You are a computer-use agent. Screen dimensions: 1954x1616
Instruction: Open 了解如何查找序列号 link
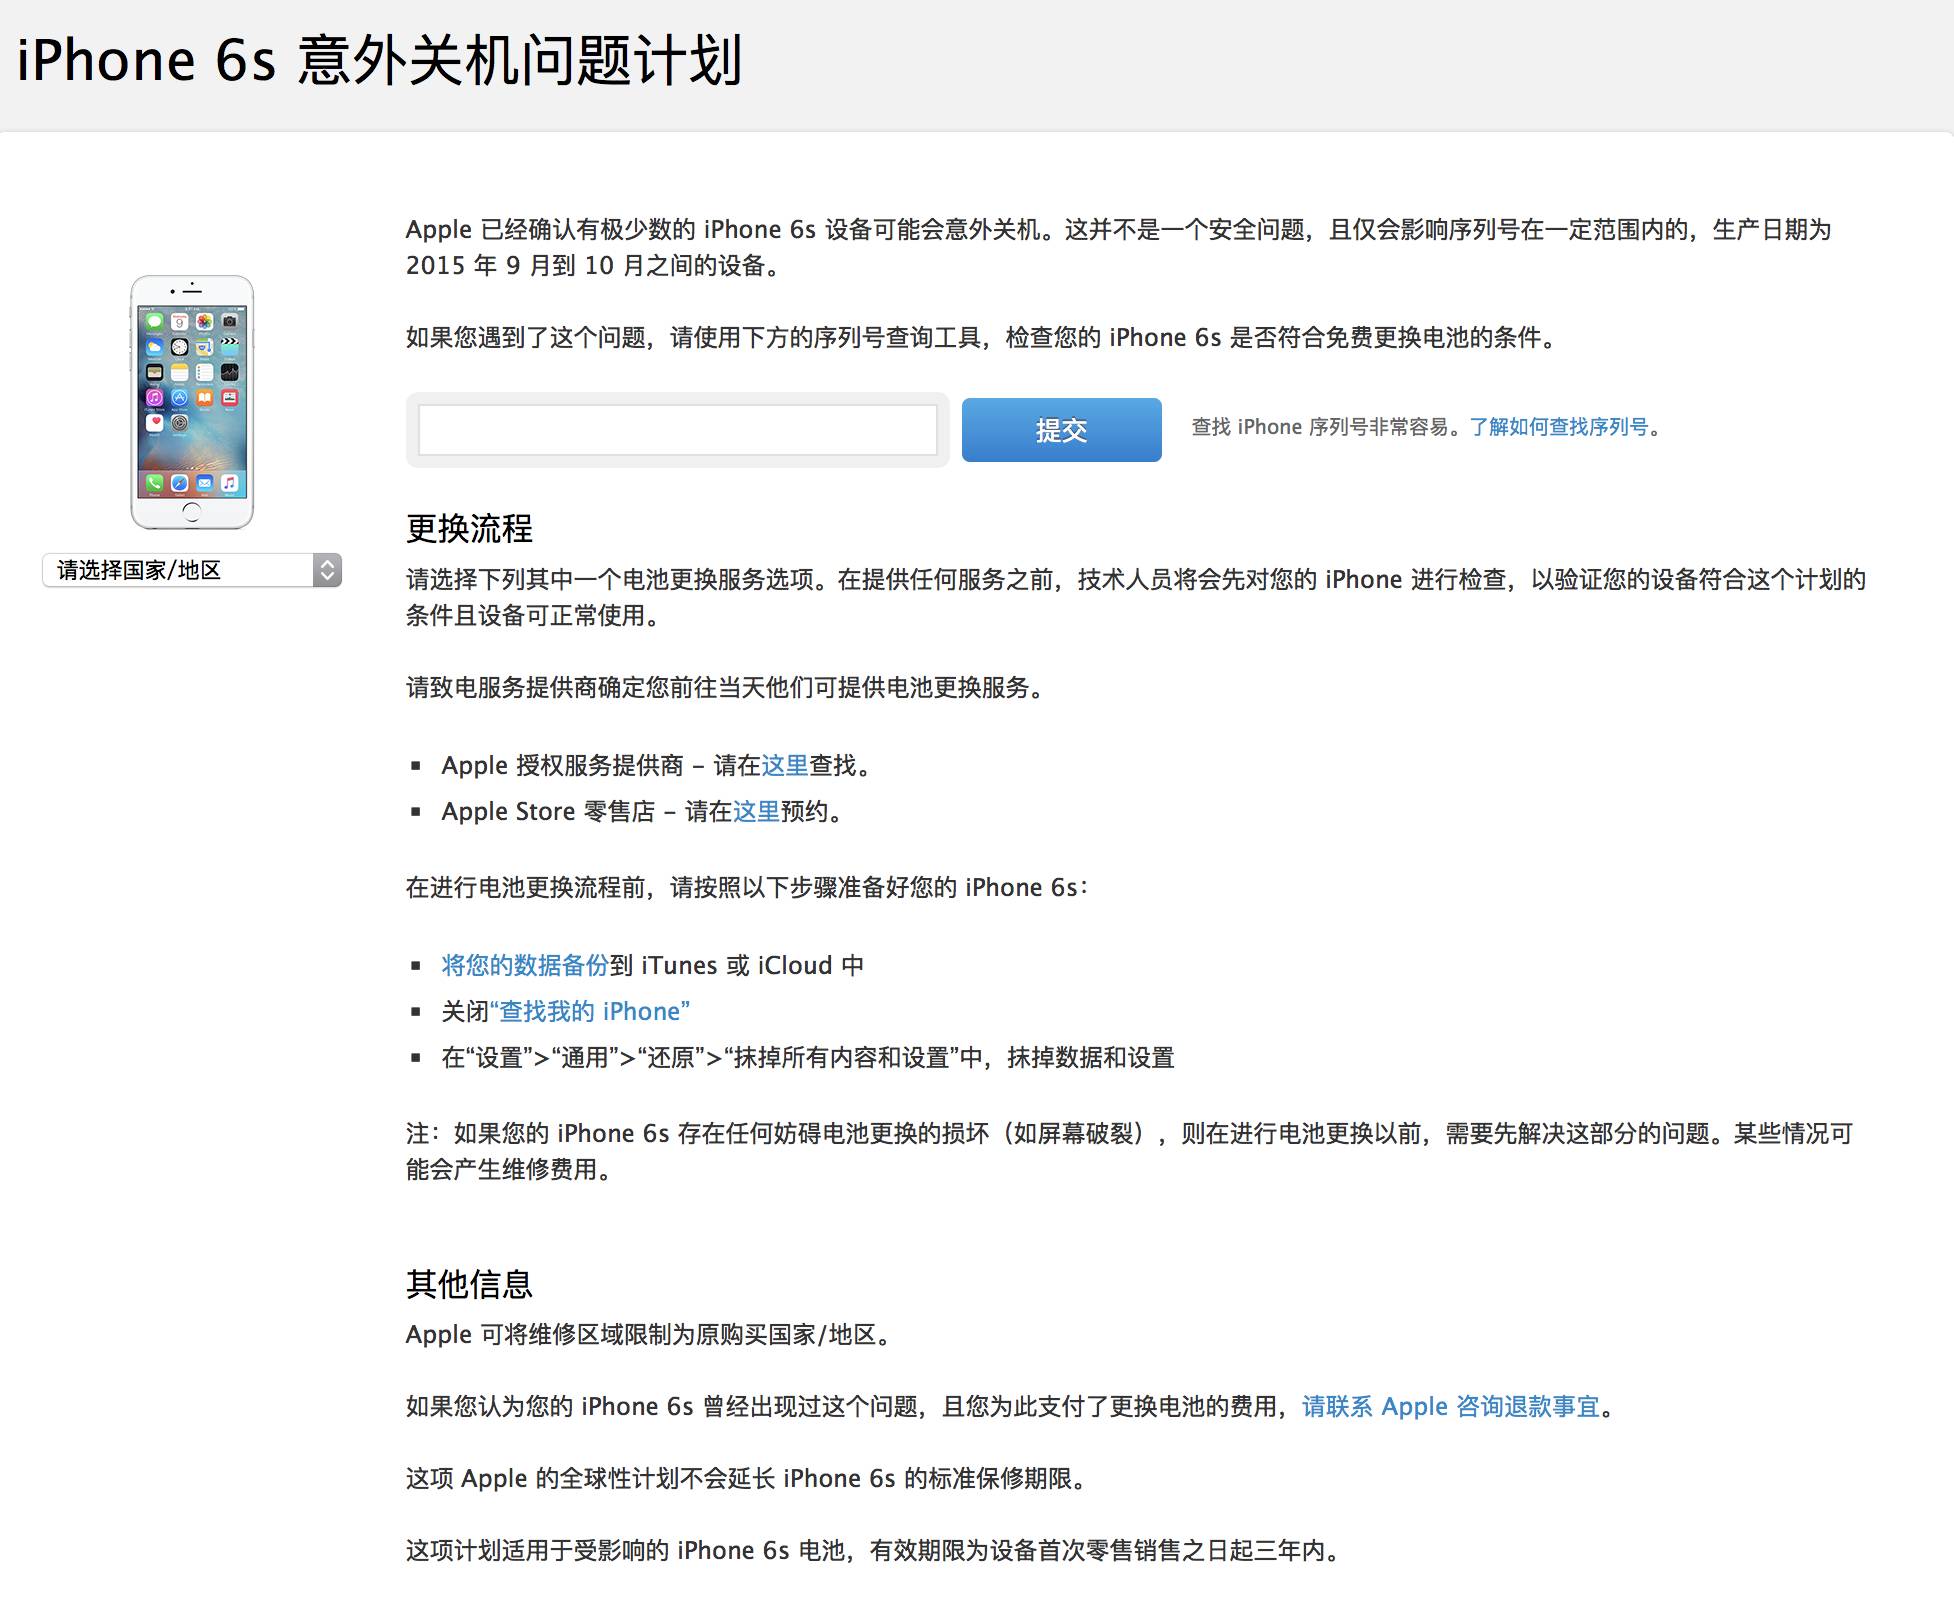(1558, 427)
